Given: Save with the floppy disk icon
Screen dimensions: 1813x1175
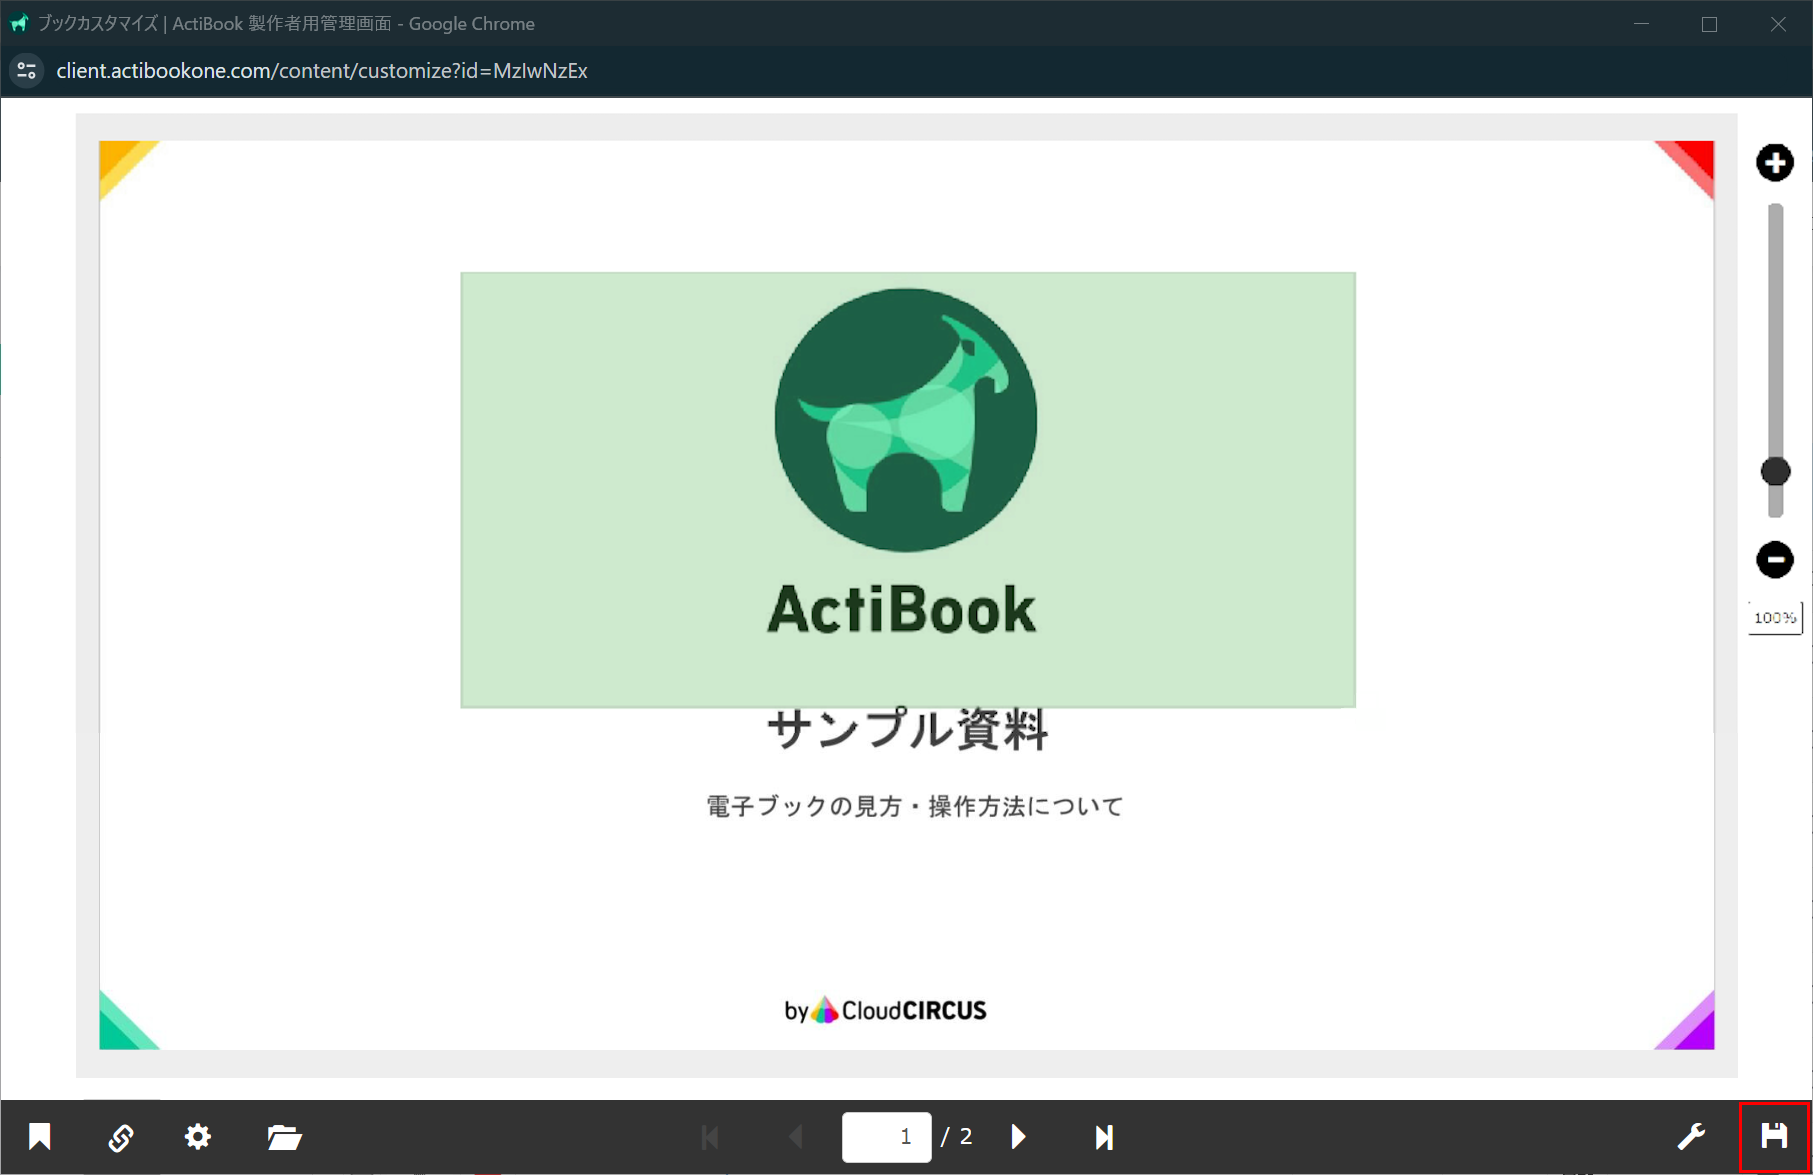Looking at the screenshot, I should pyautogui.click(x=1775, y=1137).
